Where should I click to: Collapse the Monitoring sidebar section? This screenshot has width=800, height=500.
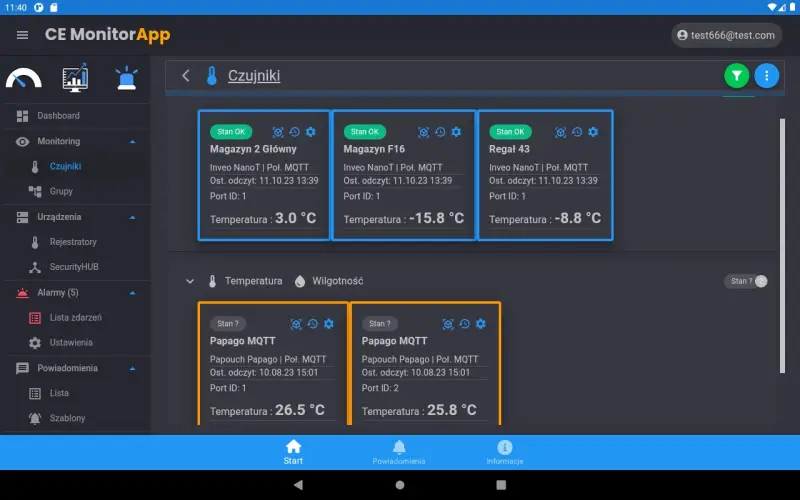pos(133,142)
